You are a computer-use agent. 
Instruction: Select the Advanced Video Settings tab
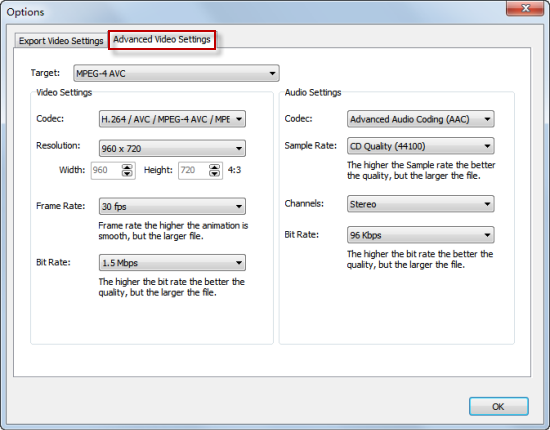coord(162,40)
